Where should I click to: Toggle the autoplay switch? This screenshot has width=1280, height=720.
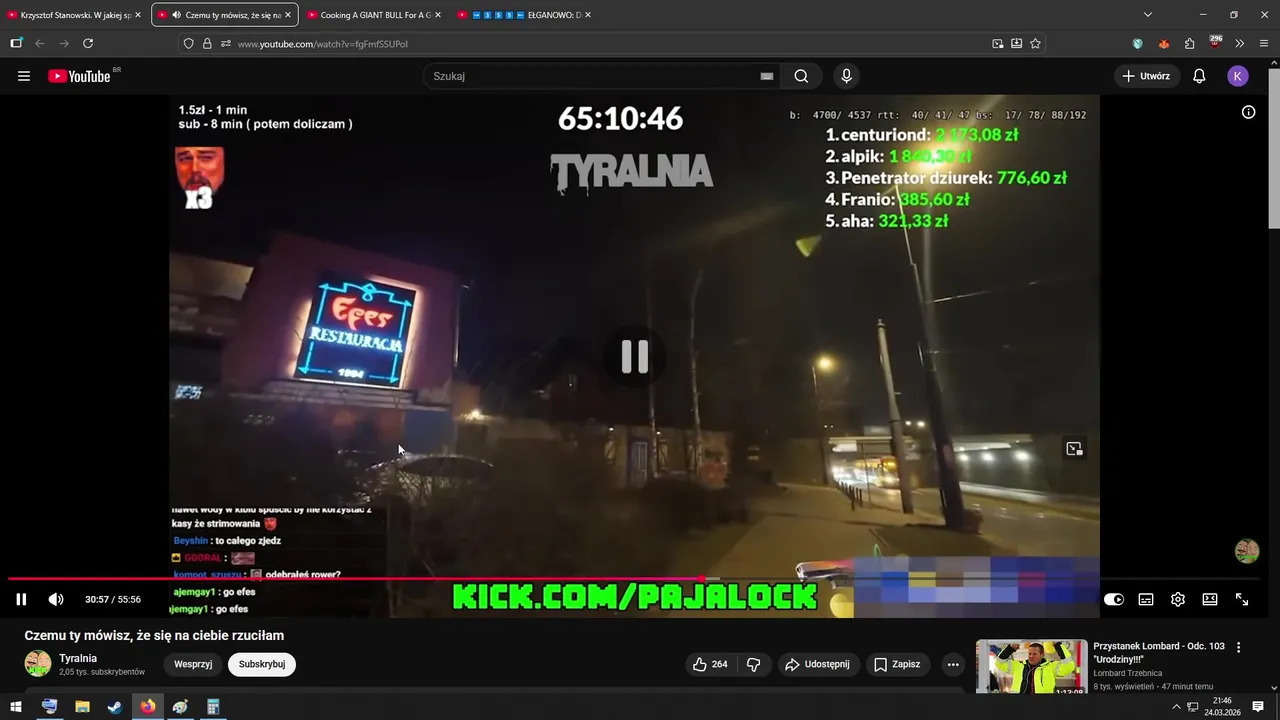click(x=1114, y=599)
